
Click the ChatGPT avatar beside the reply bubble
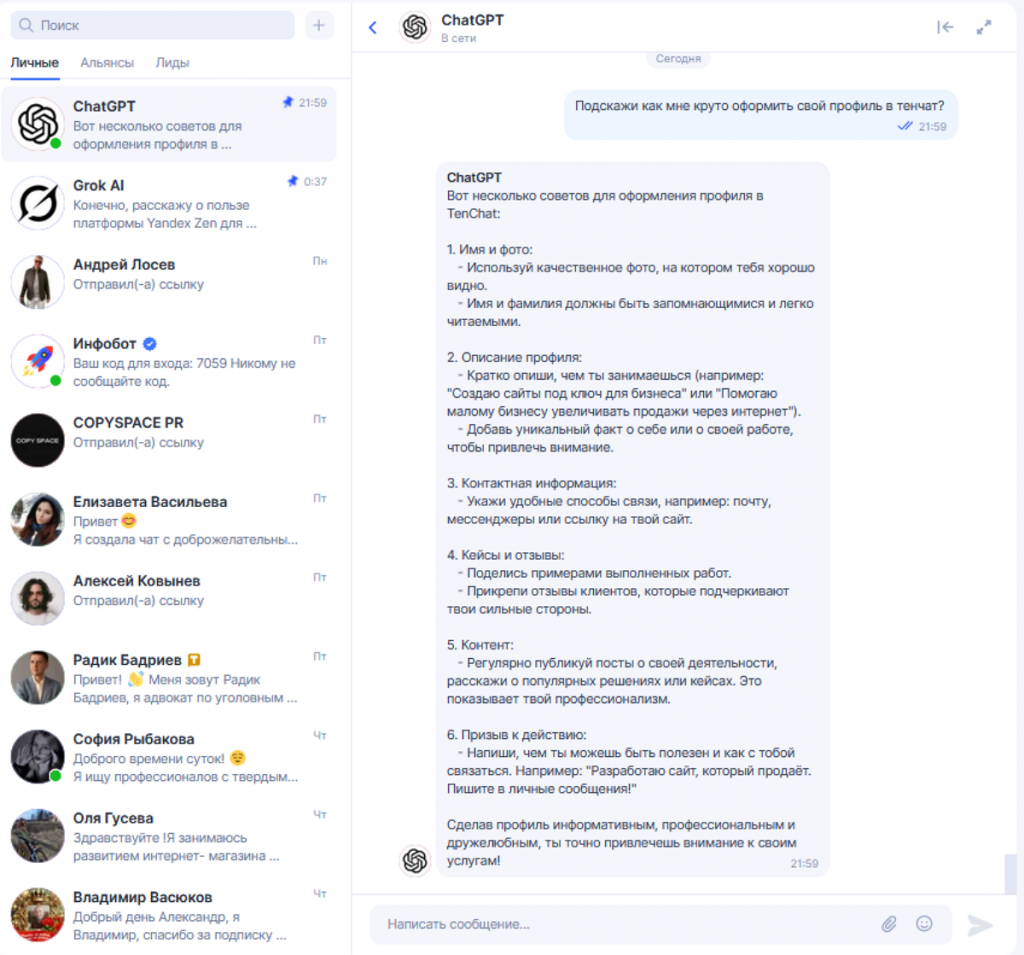(x=415, y=860)
